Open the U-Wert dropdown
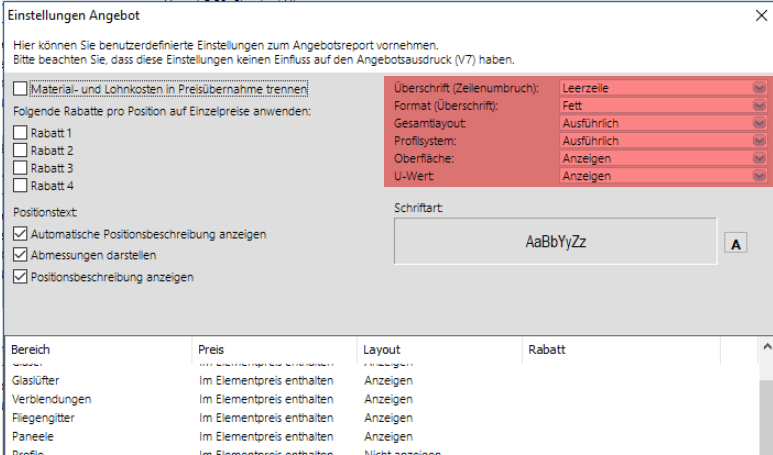This screenshot has width=773, height=455. click(x=759, y=176)
